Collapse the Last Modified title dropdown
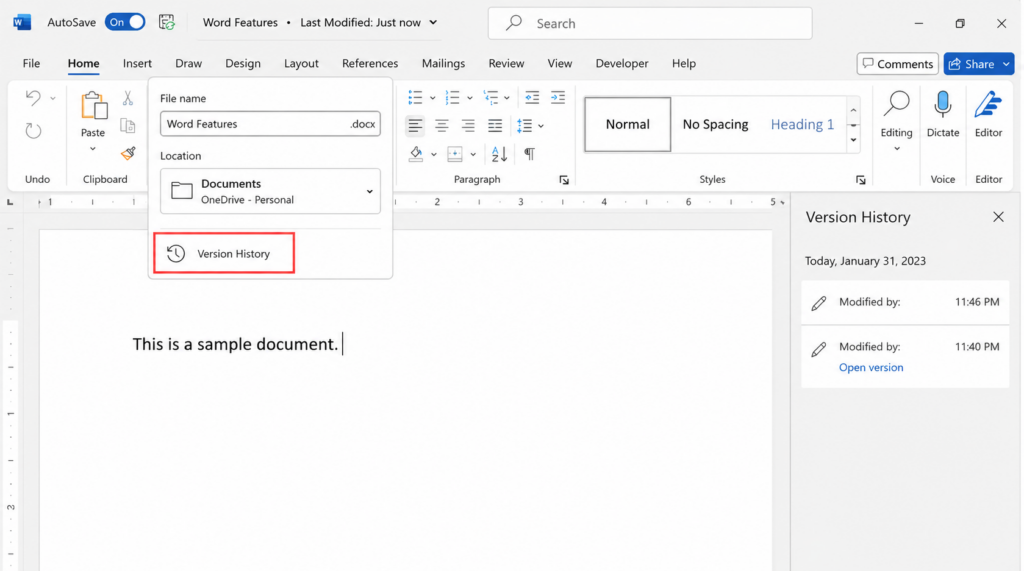The width and height of the screenshot is (1024, 571). pyautogui.click(x=433, y=22)
